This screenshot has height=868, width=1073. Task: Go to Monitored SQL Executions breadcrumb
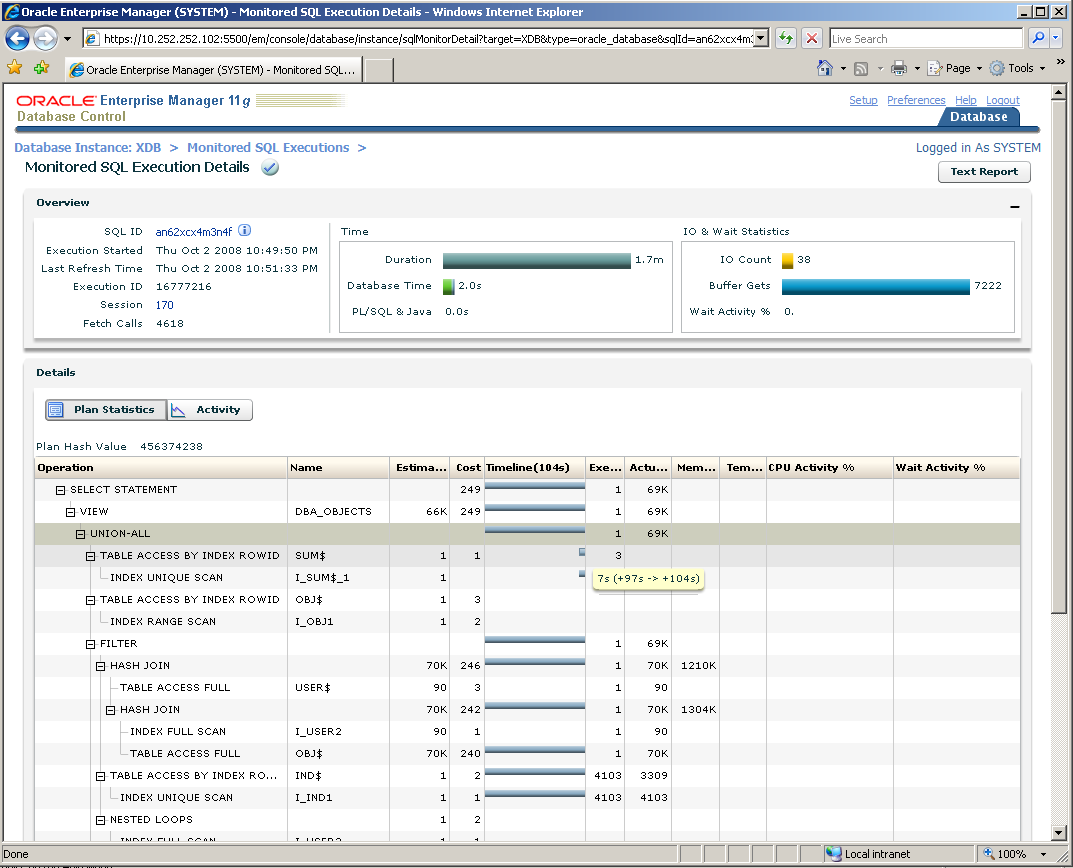pyautogui.click(x=268, y=147)
